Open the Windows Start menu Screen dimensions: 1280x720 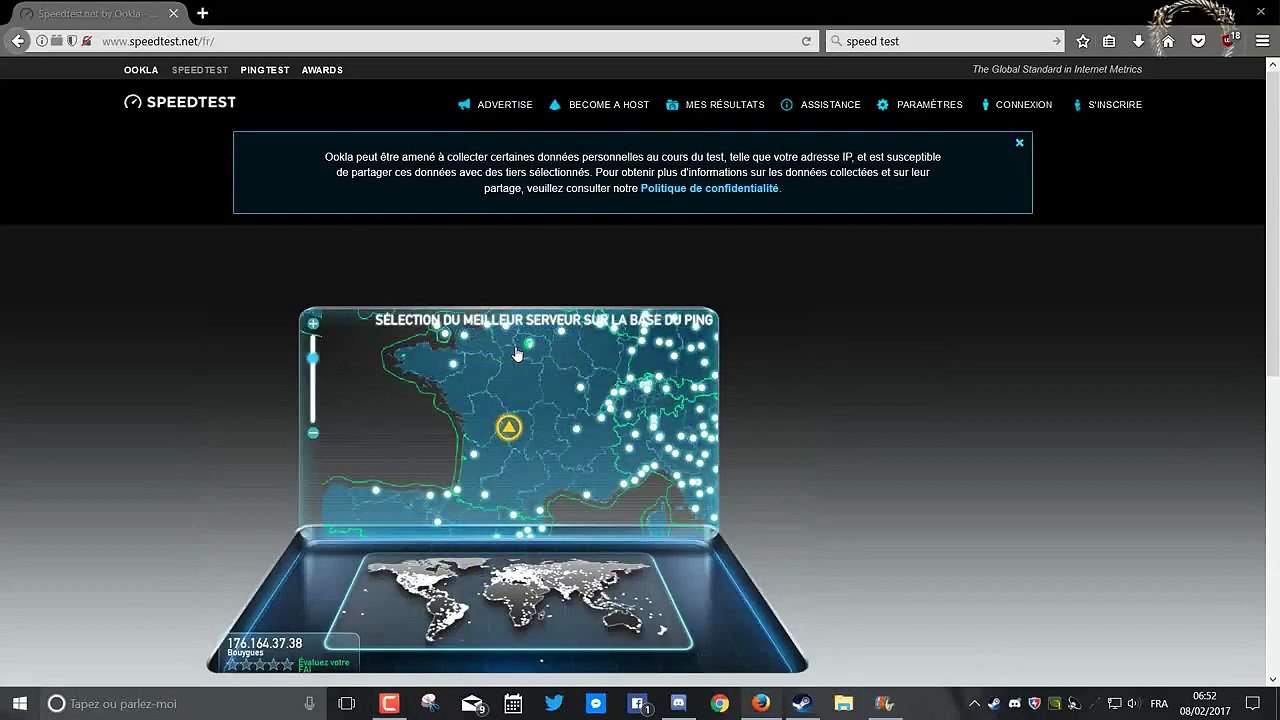(19, 704)
